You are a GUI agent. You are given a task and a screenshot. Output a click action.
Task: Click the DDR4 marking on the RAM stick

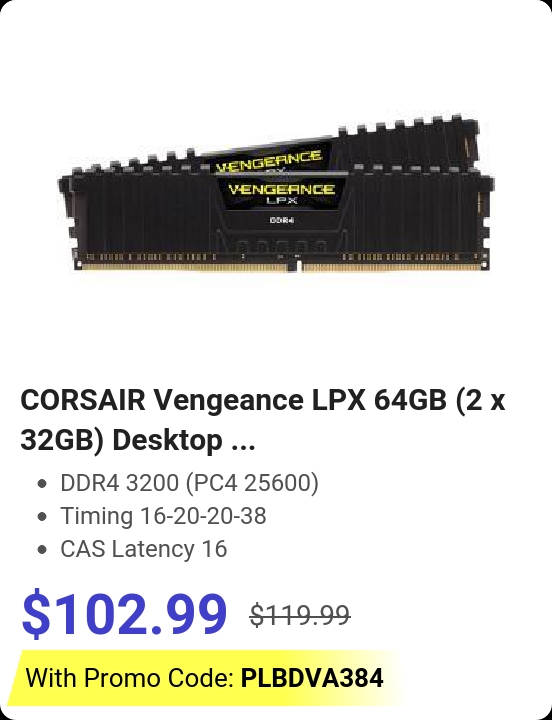[x=282, y=220]
